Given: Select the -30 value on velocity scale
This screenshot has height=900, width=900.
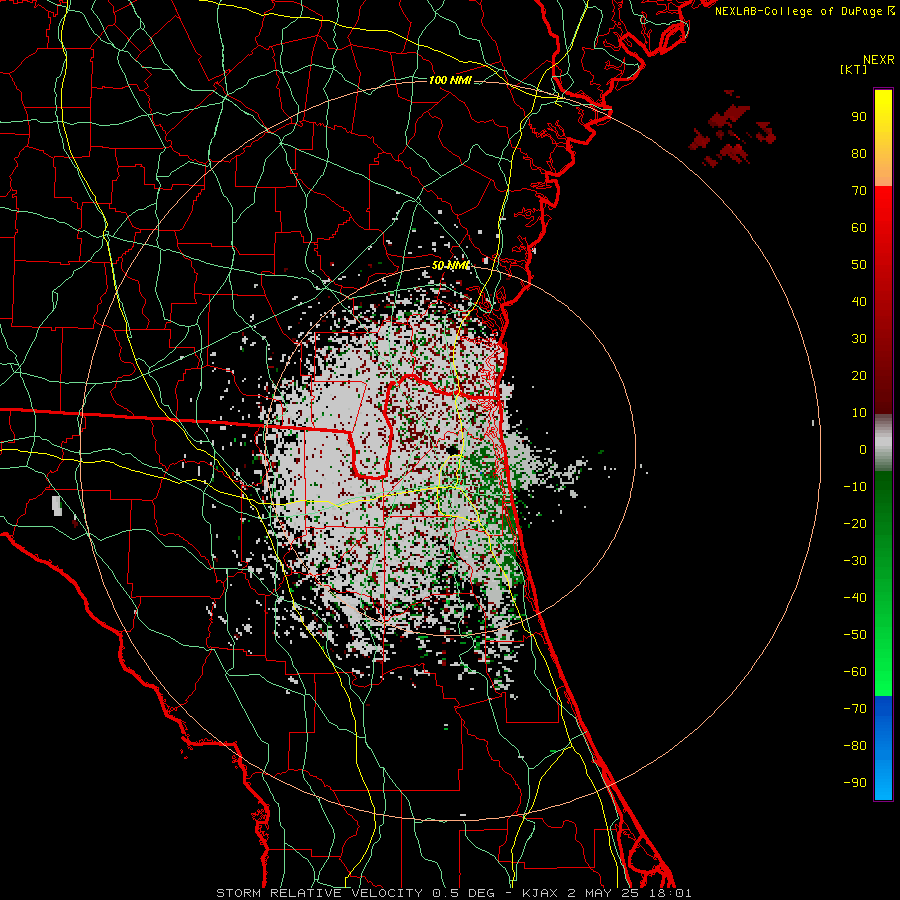Looking at the screenshot, I should coord(855,561).
